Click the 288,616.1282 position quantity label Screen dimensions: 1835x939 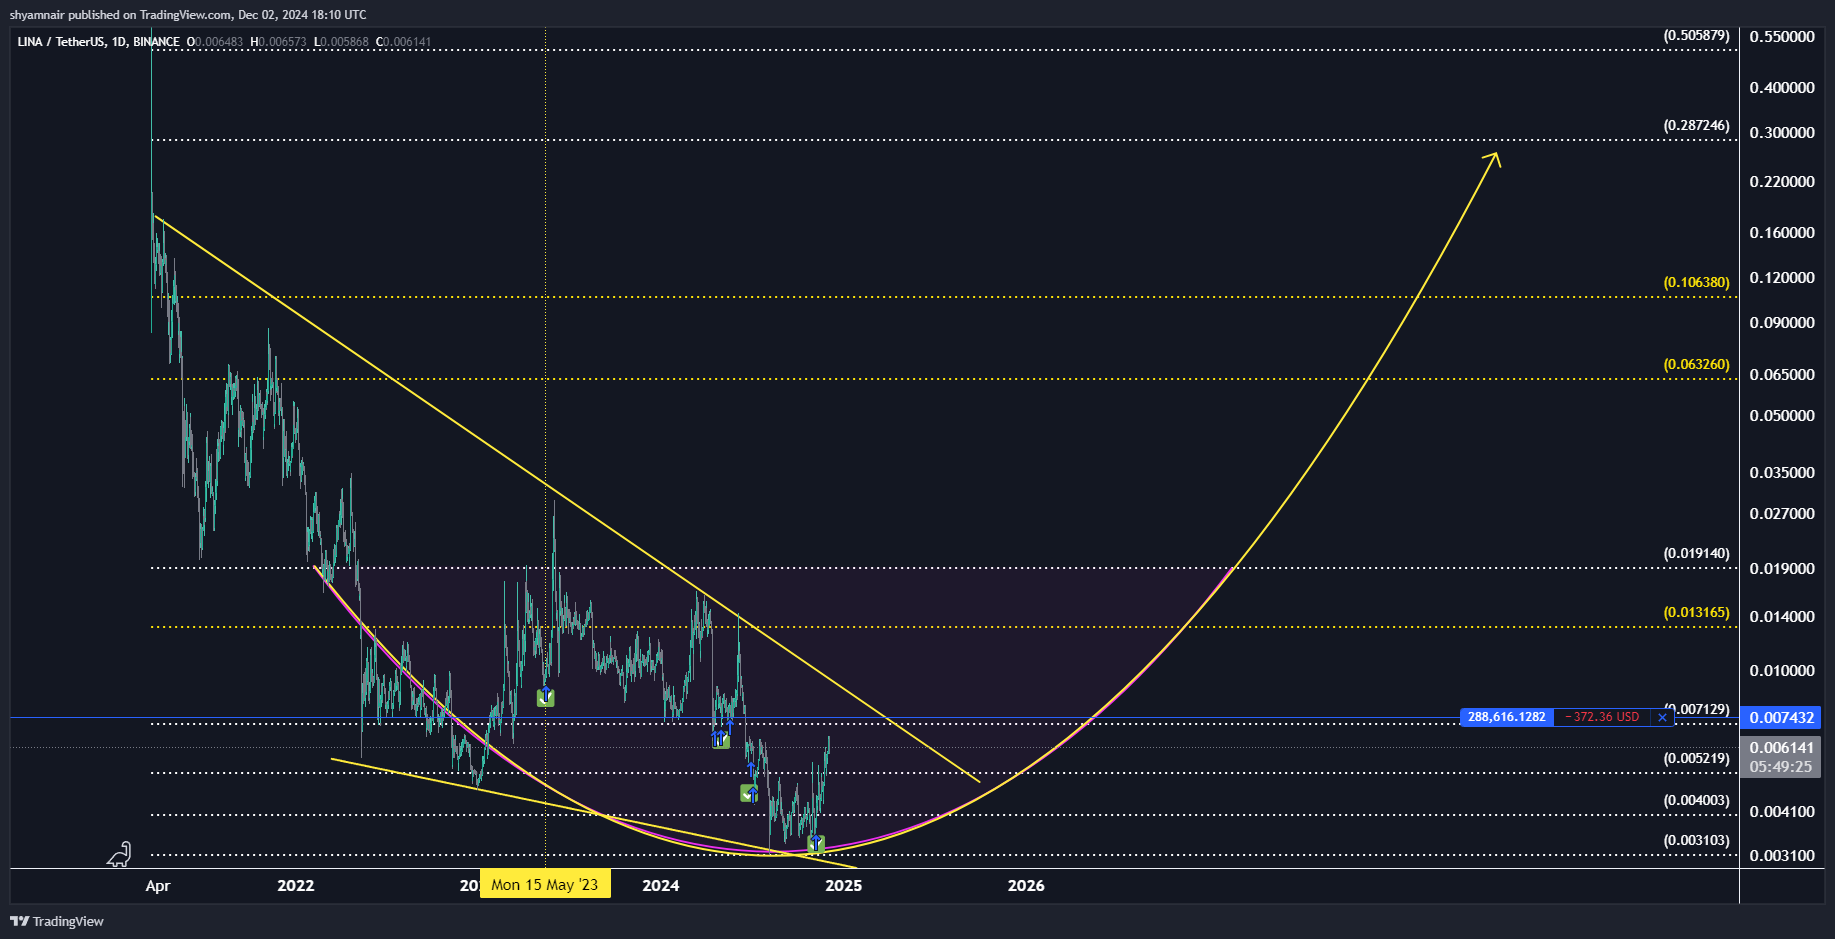point(1506,717)
